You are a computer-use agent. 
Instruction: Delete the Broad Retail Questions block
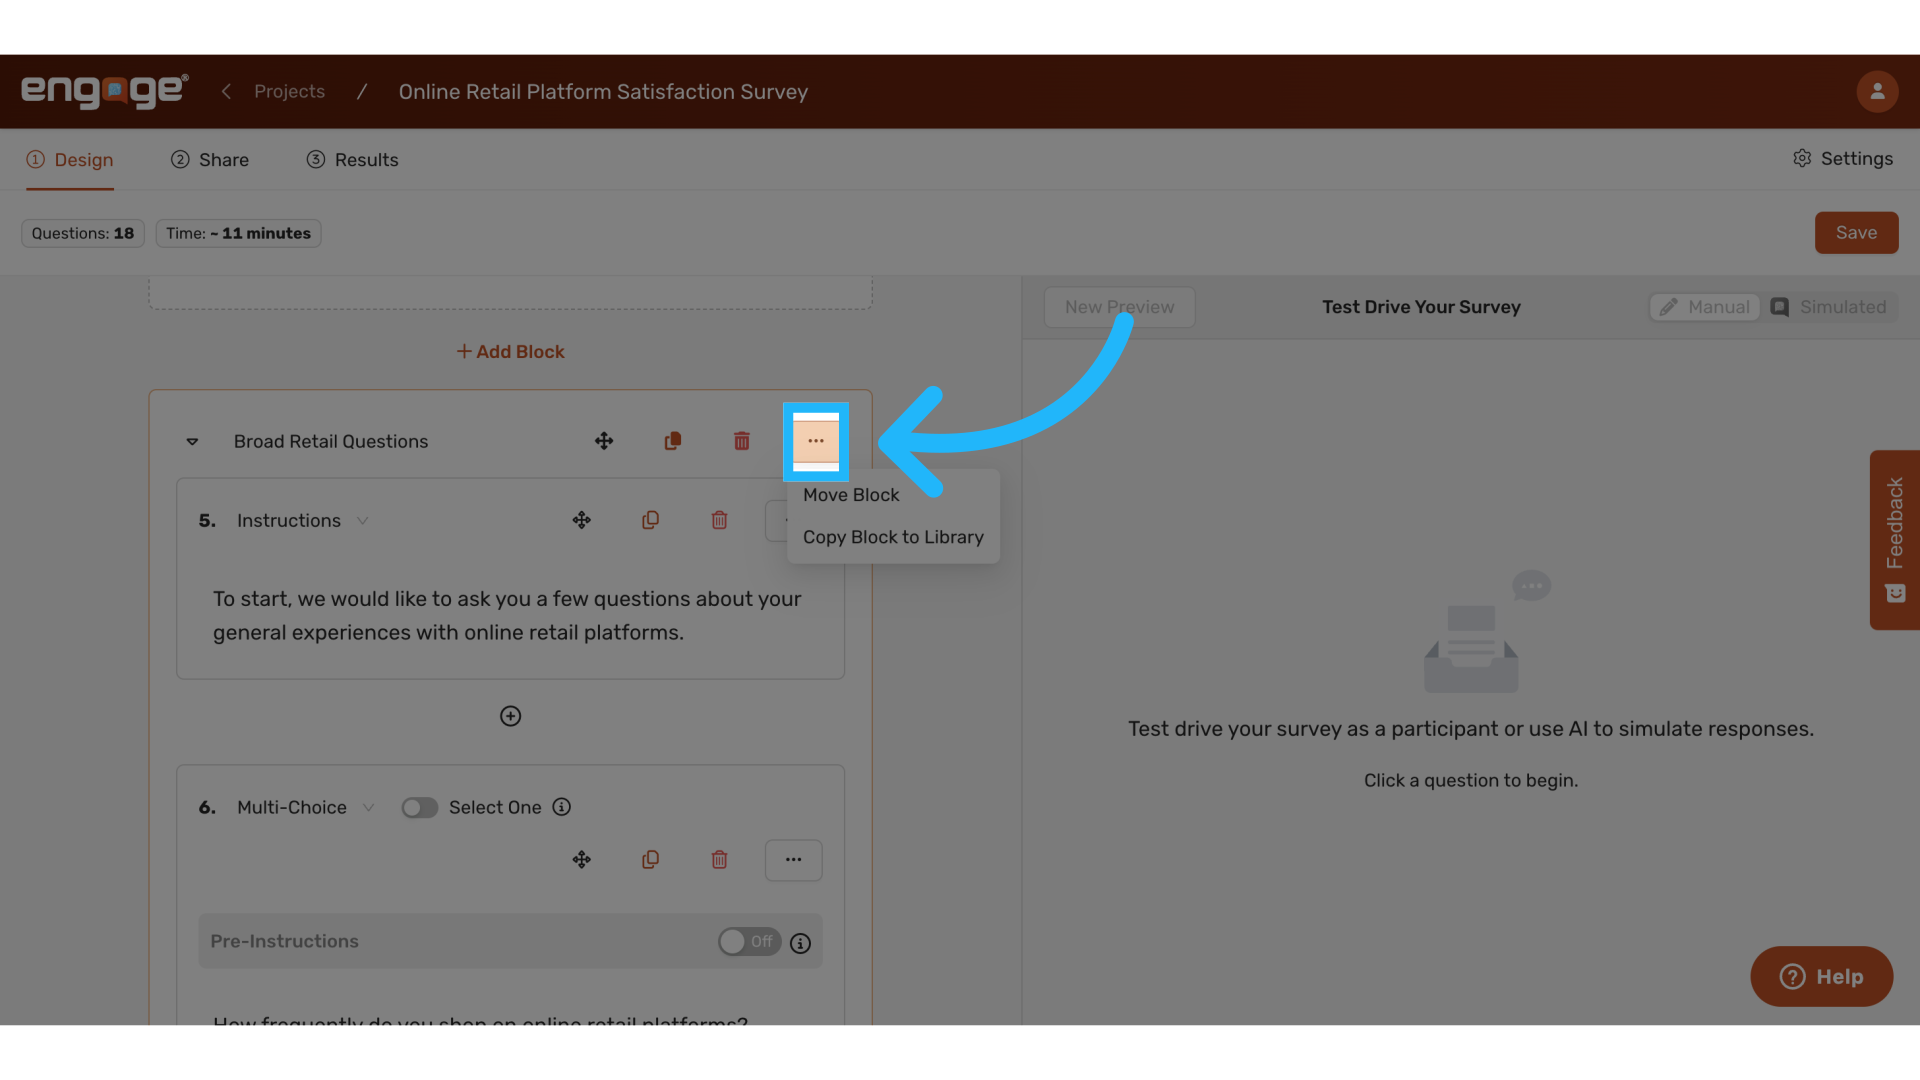click(x=742, y=441)
